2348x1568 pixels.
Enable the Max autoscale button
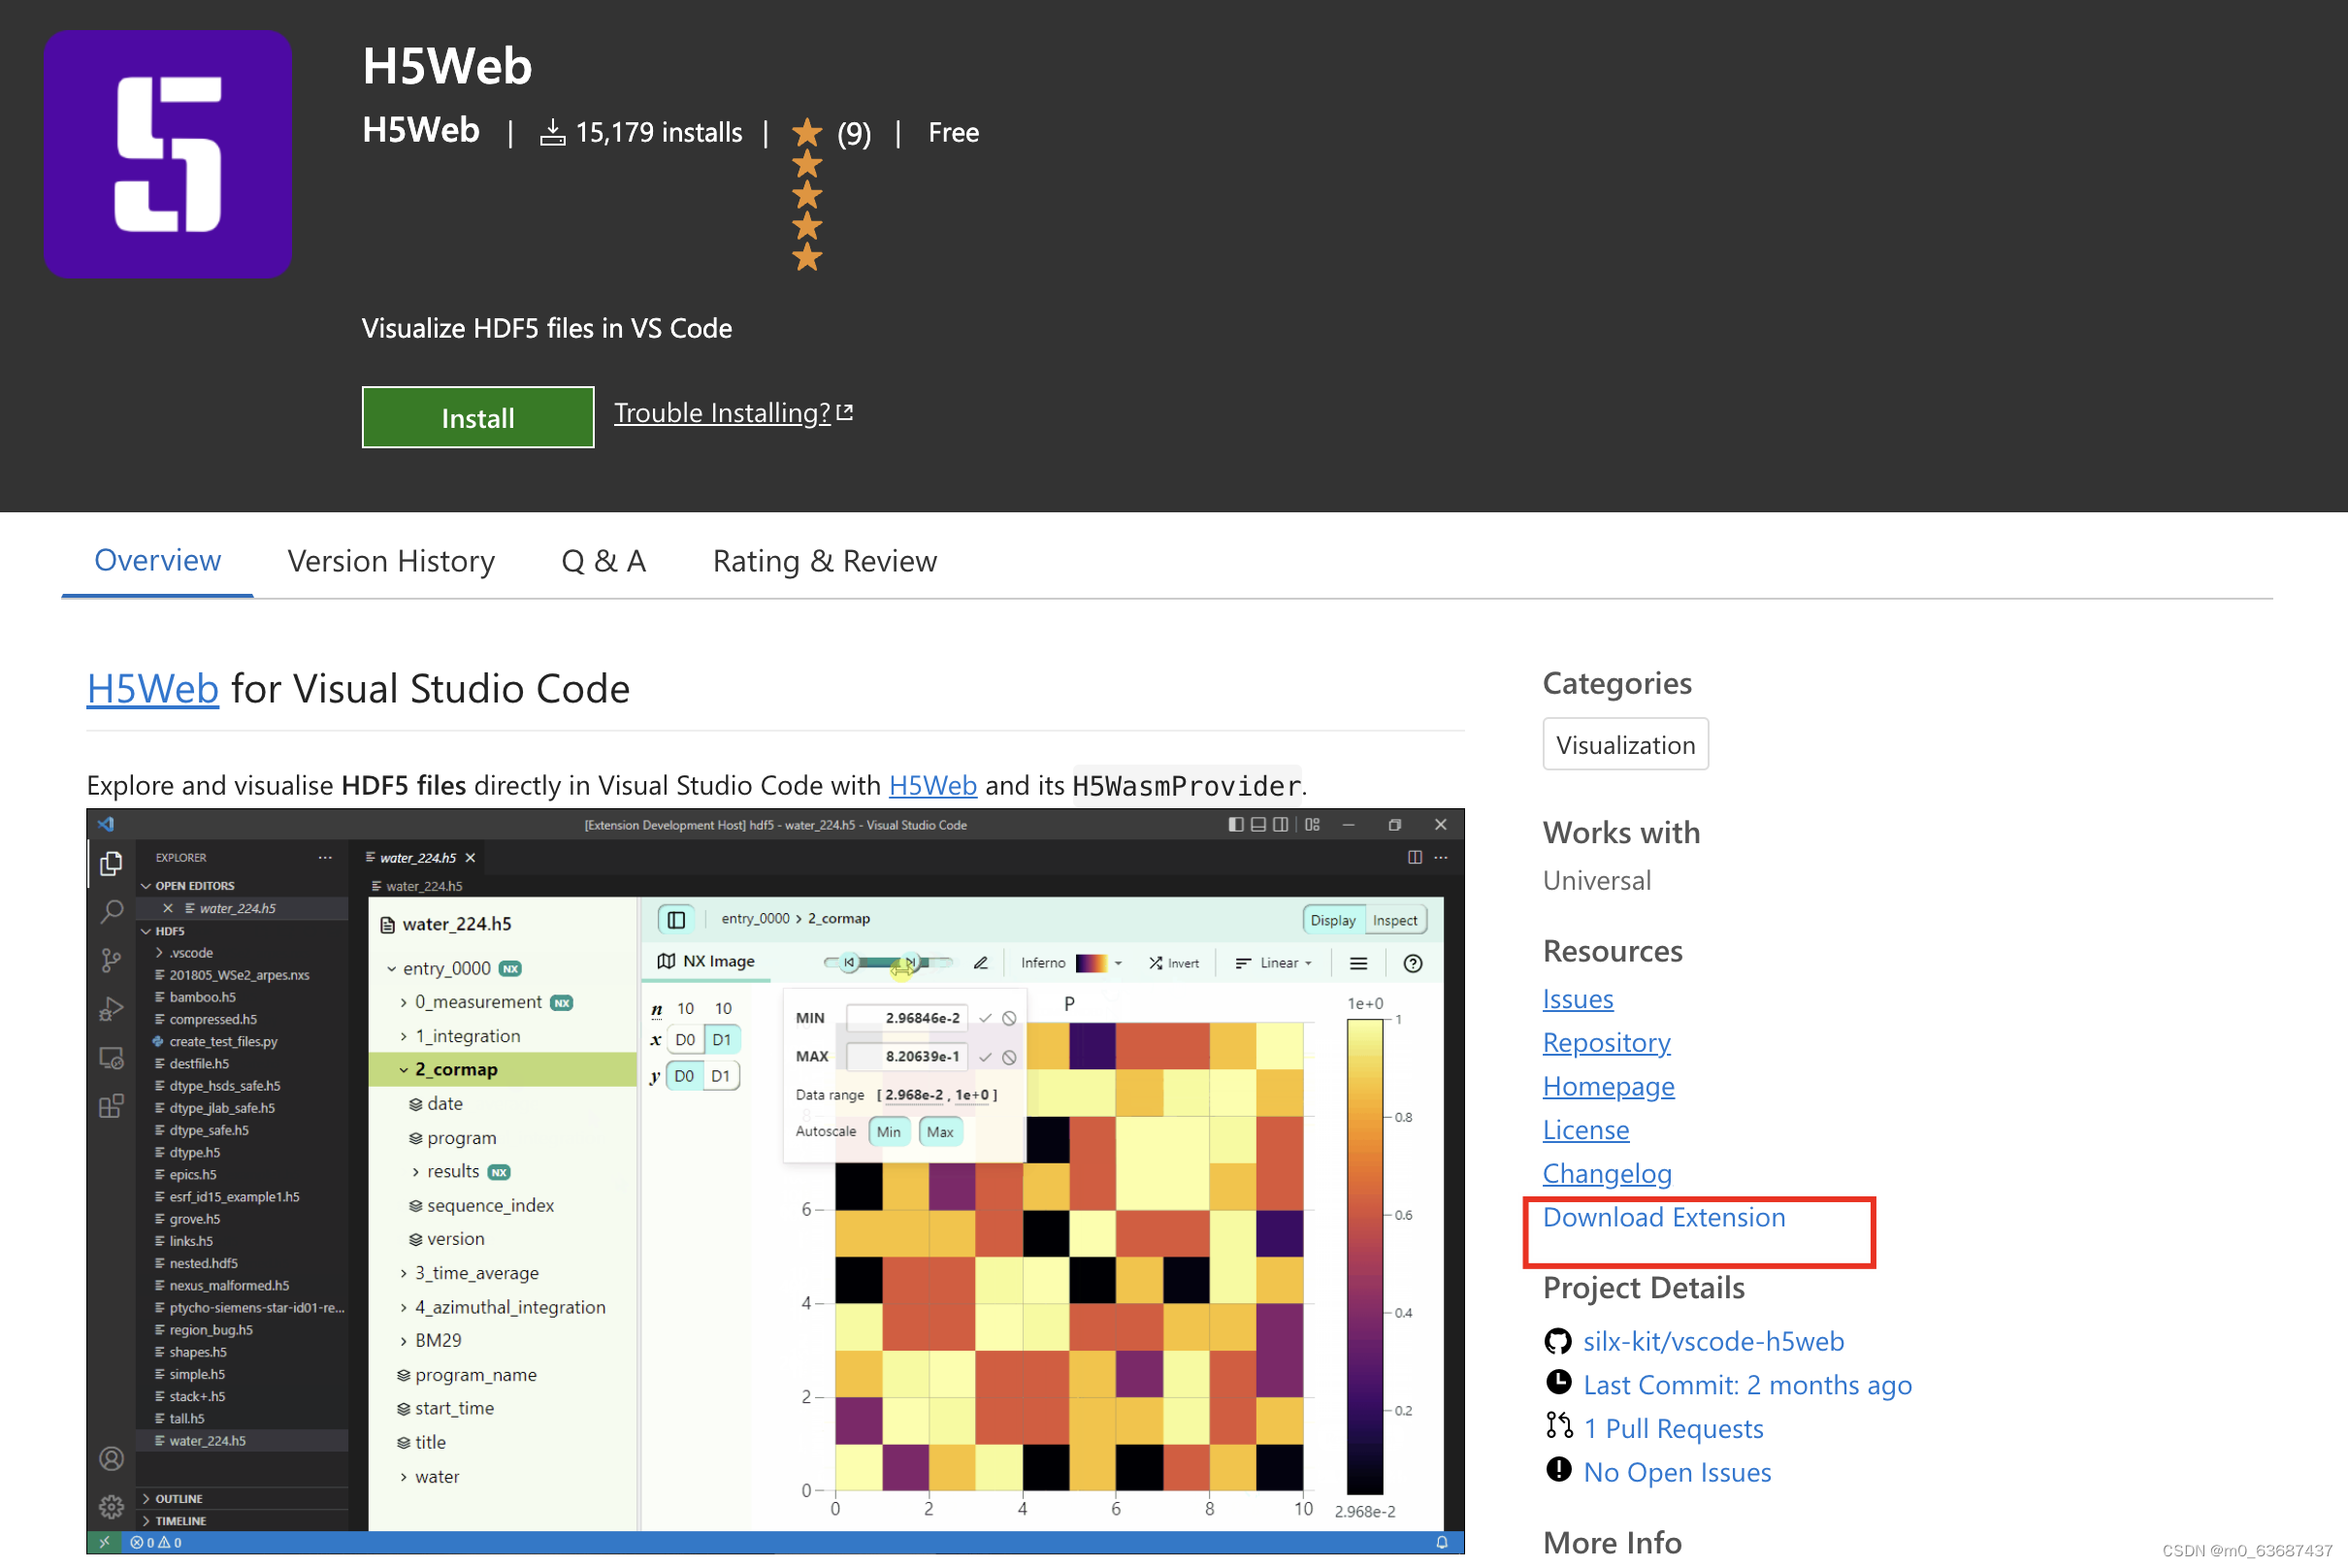pos(941,1132)
